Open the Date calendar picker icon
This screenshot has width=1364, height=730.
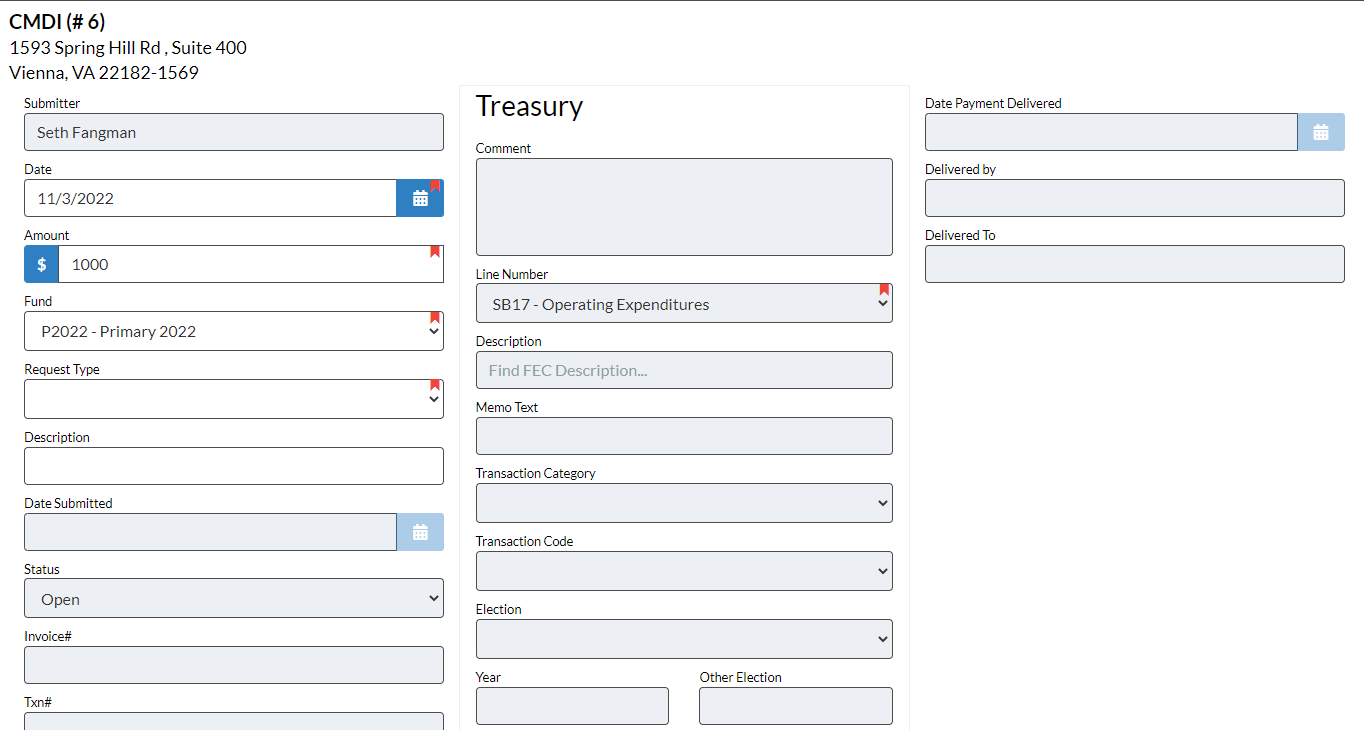[x=420, y=198]
